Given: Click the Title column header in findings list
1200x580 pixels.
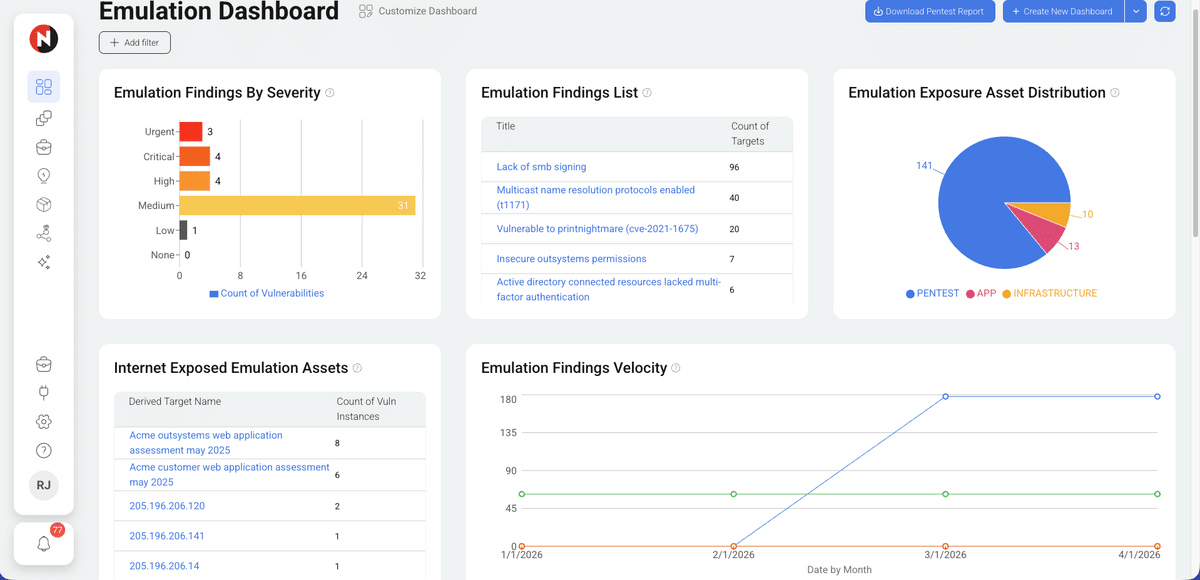Looking at the screenshot, I should coord(506,126).
